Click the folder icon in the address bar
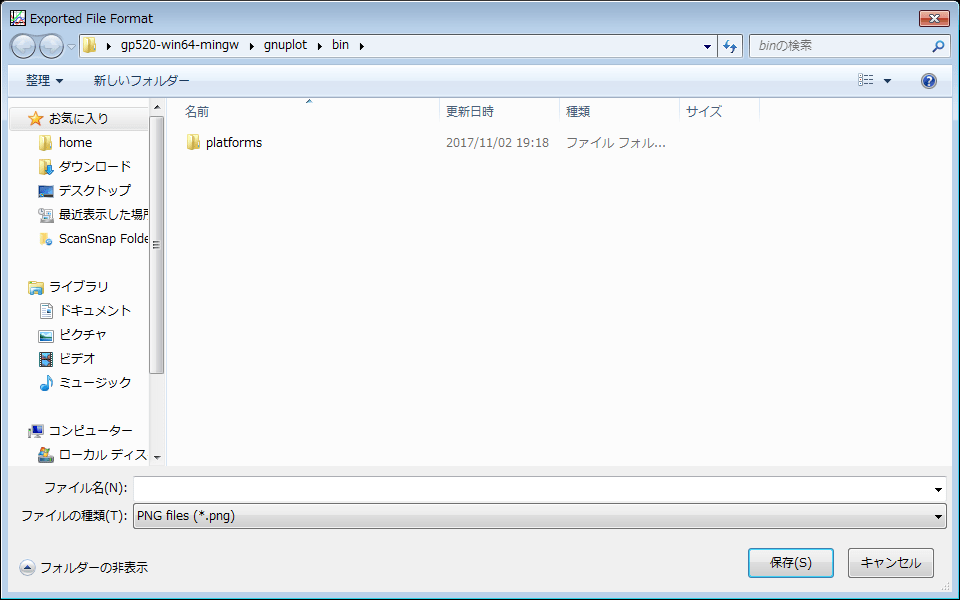960x600 pixels. (90, 45)
